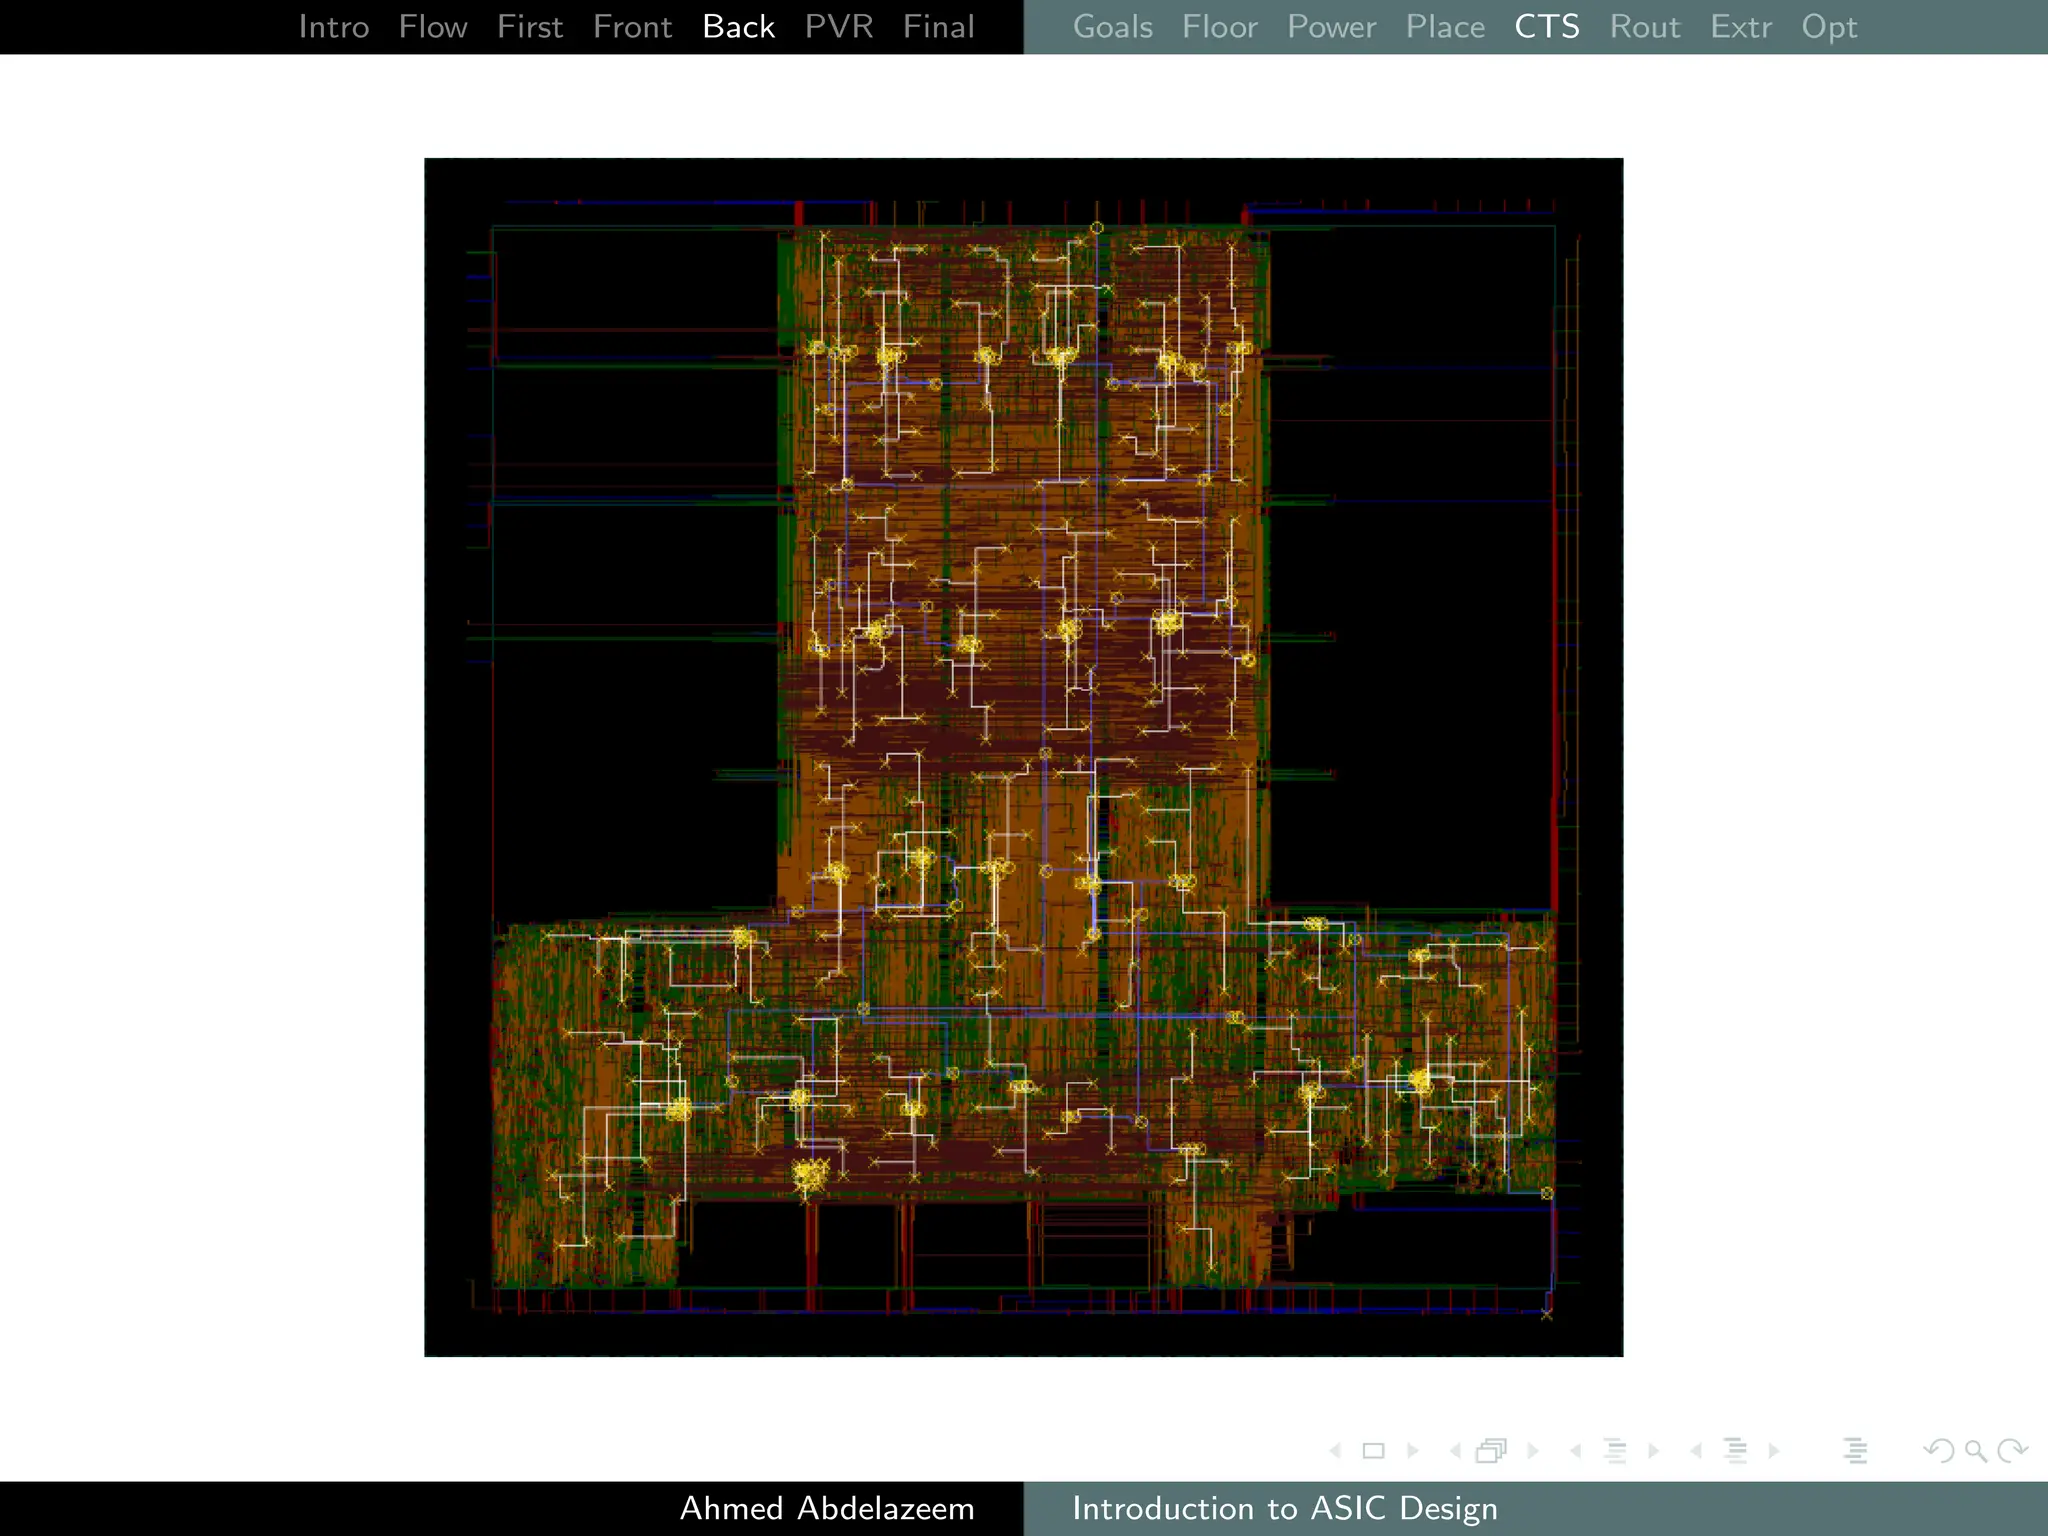Click the next slide arrow icon
Screen dimensions: 2048x1536
tap(1413, 1451)
